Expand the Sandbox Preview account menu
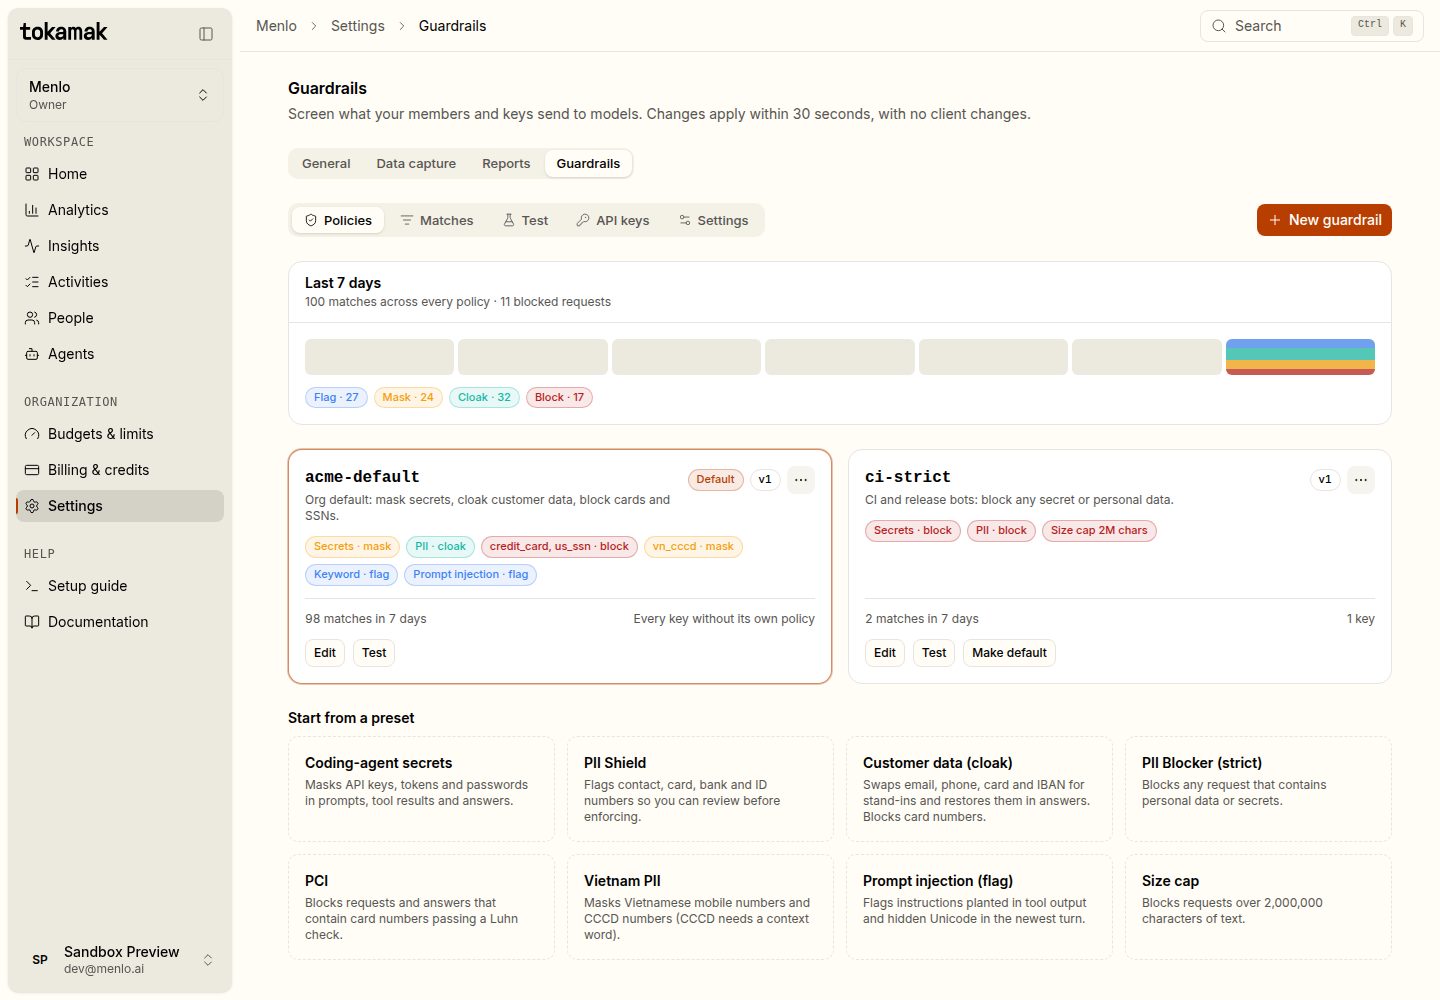The width and height of the screenshot is (1440, 1000). [120, 960]
